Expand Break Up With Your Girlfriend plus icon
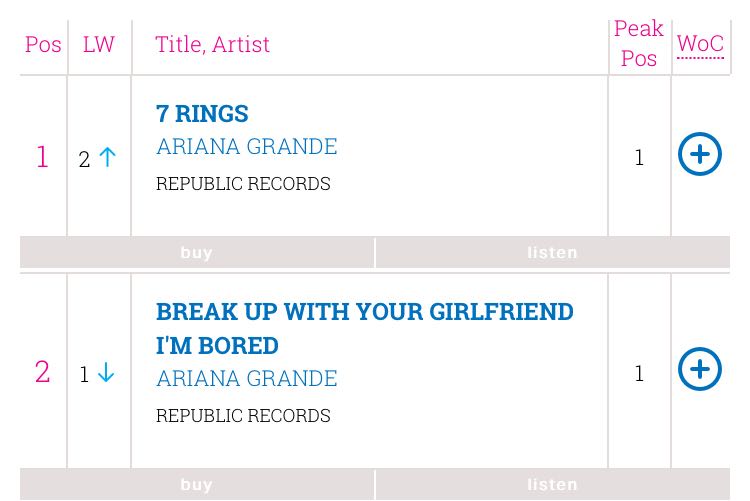The width and height of the screenshot is (750, 501). coord(700,369)
